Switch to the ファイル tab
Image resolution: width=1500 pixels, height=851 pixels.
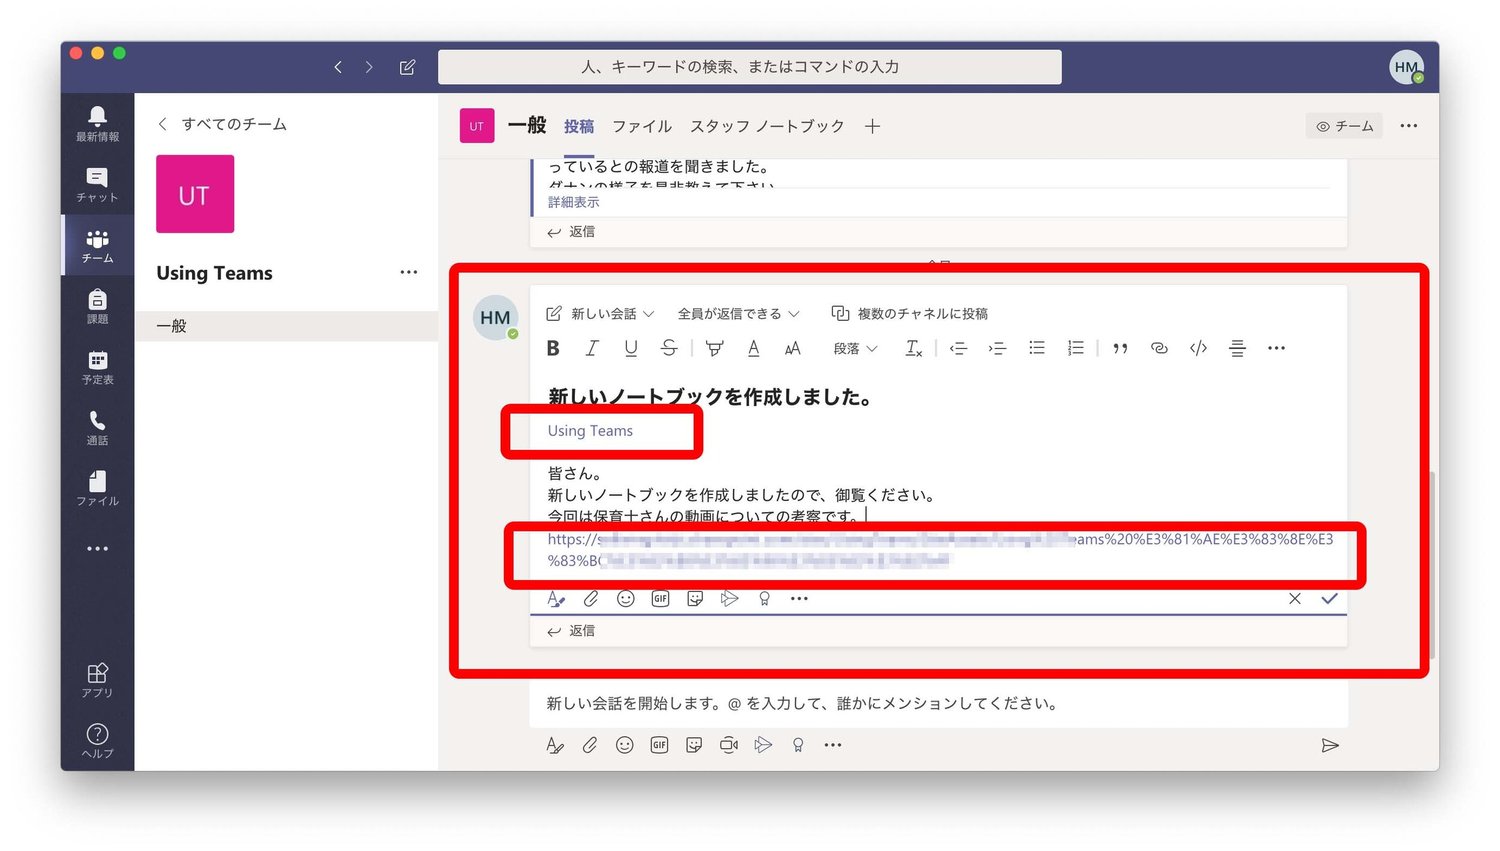point(641,126)
